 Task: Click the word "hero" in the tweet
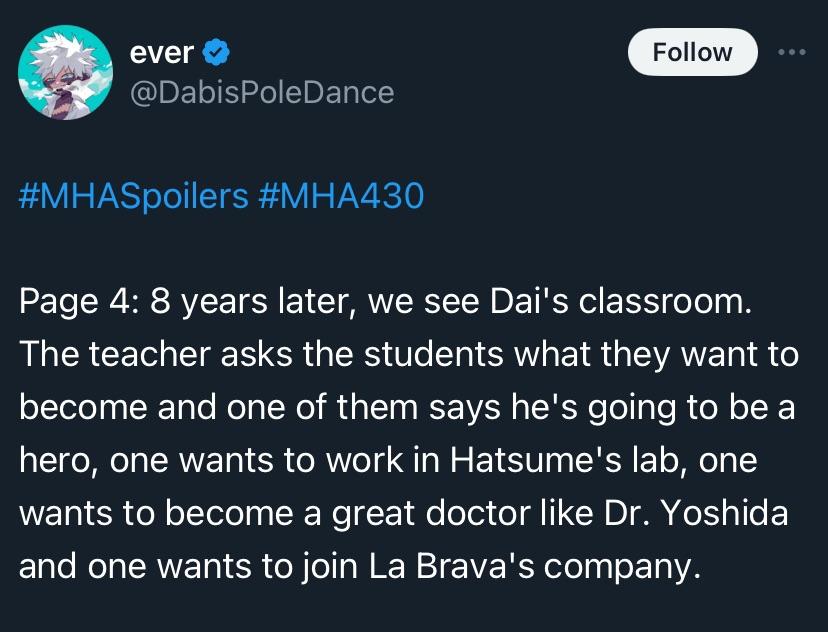pos(56,461)
